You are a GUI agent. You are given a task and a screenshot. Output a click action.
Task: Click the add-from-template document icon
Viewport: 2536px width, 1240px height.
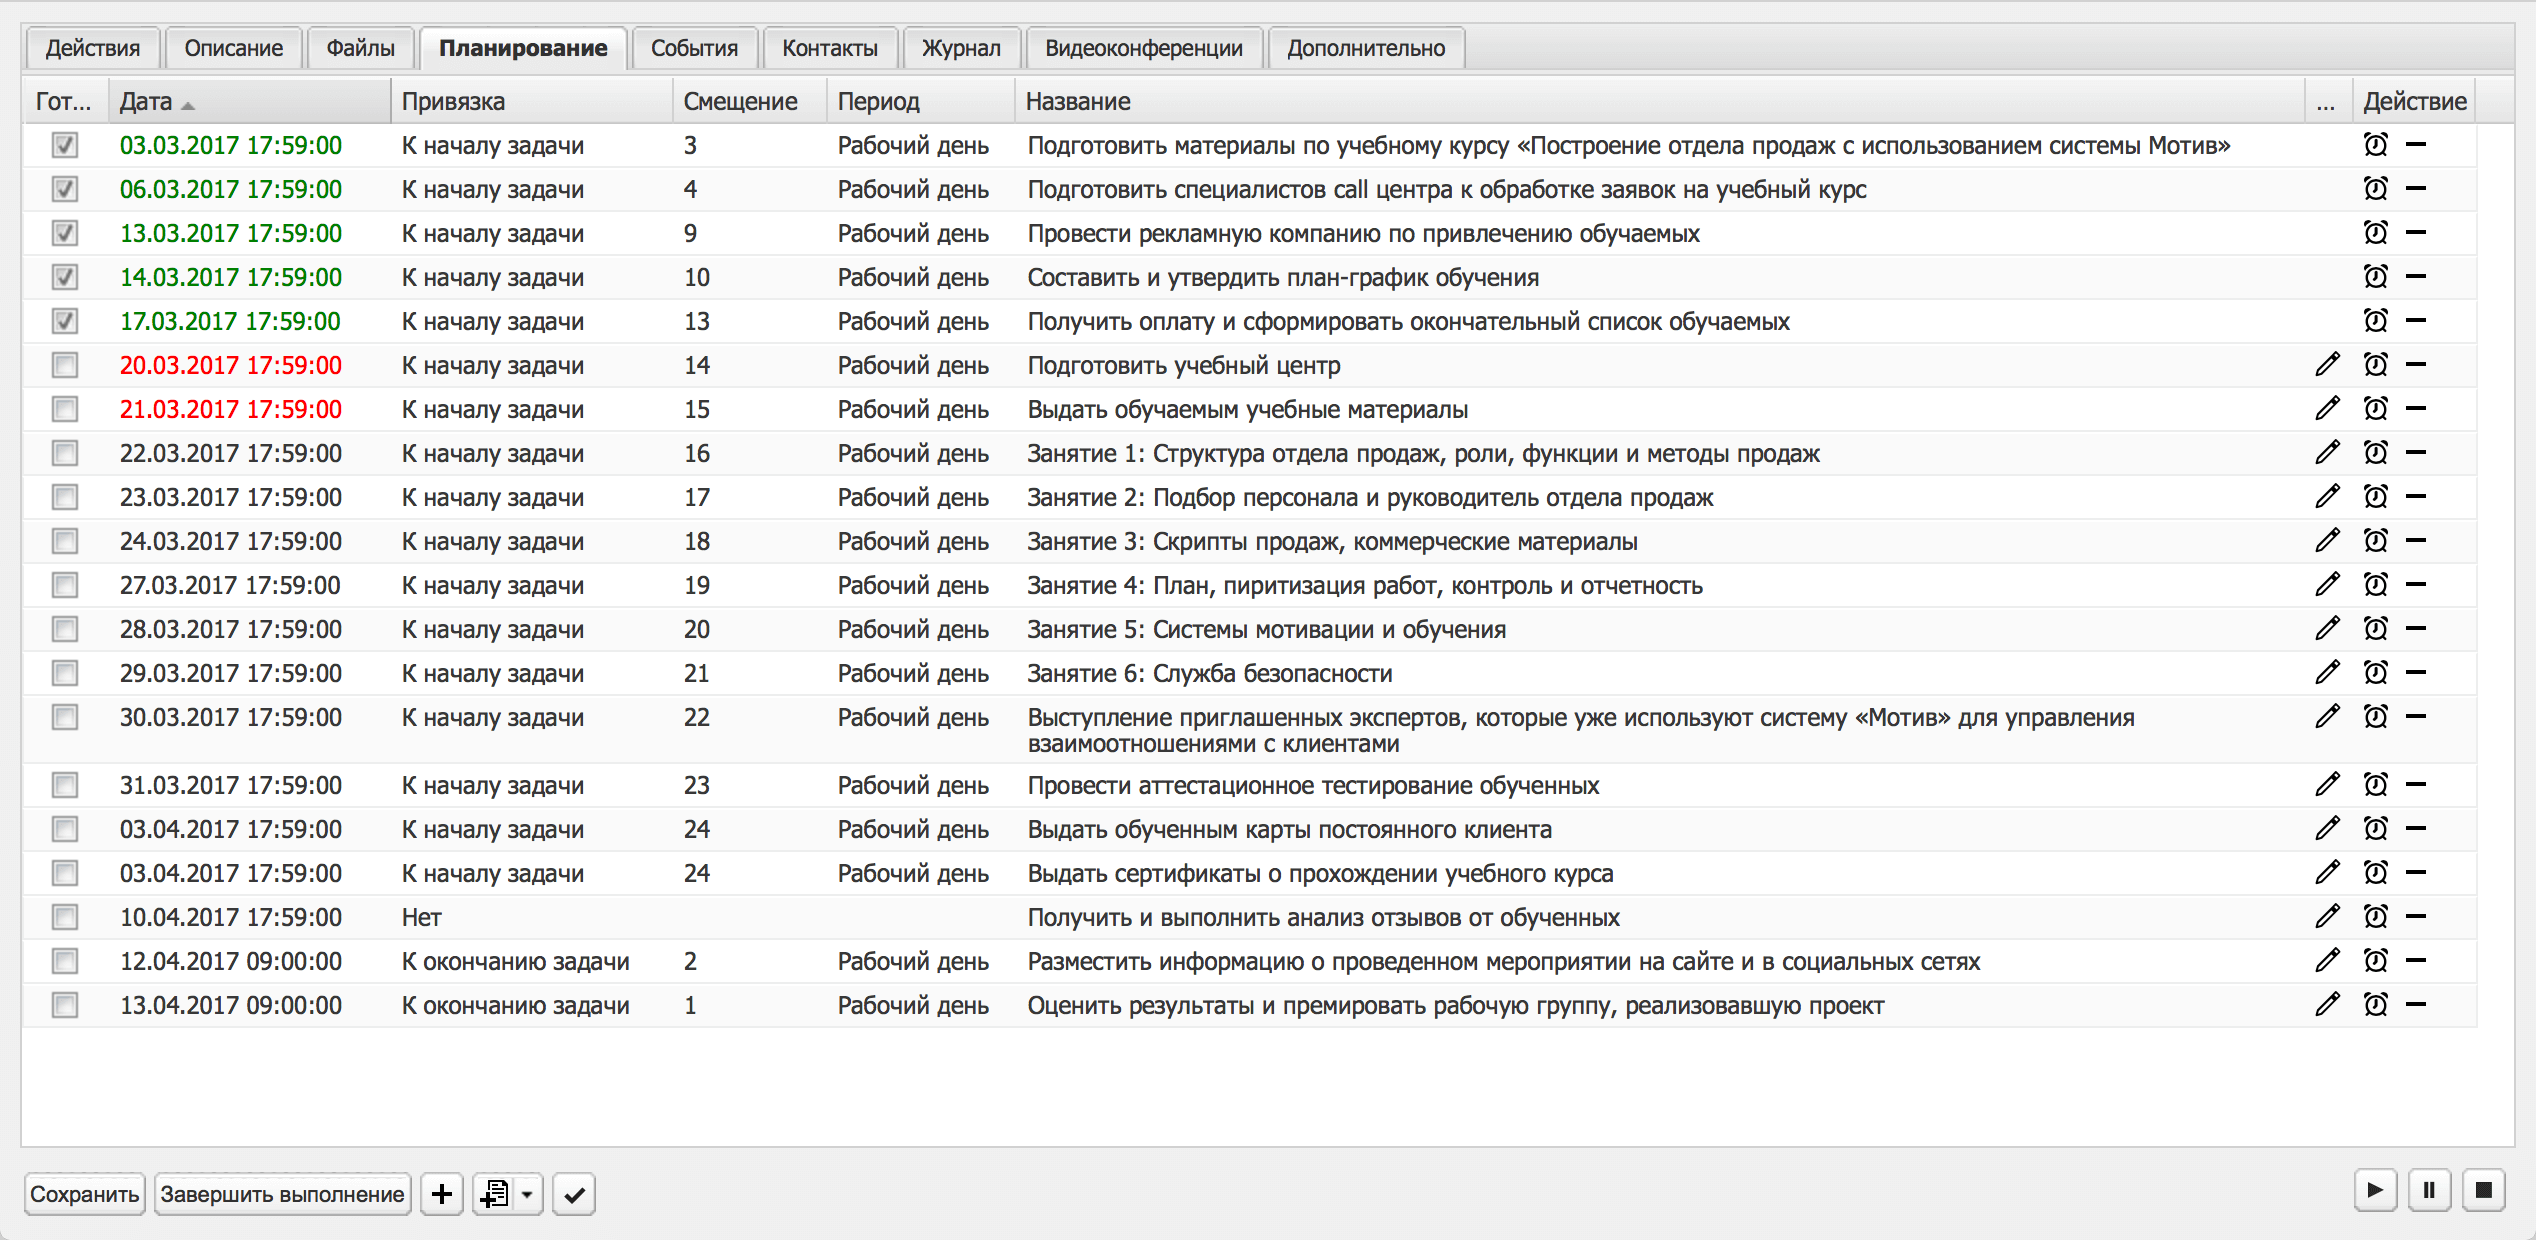pyautogui.click(x=494, y=1194)
